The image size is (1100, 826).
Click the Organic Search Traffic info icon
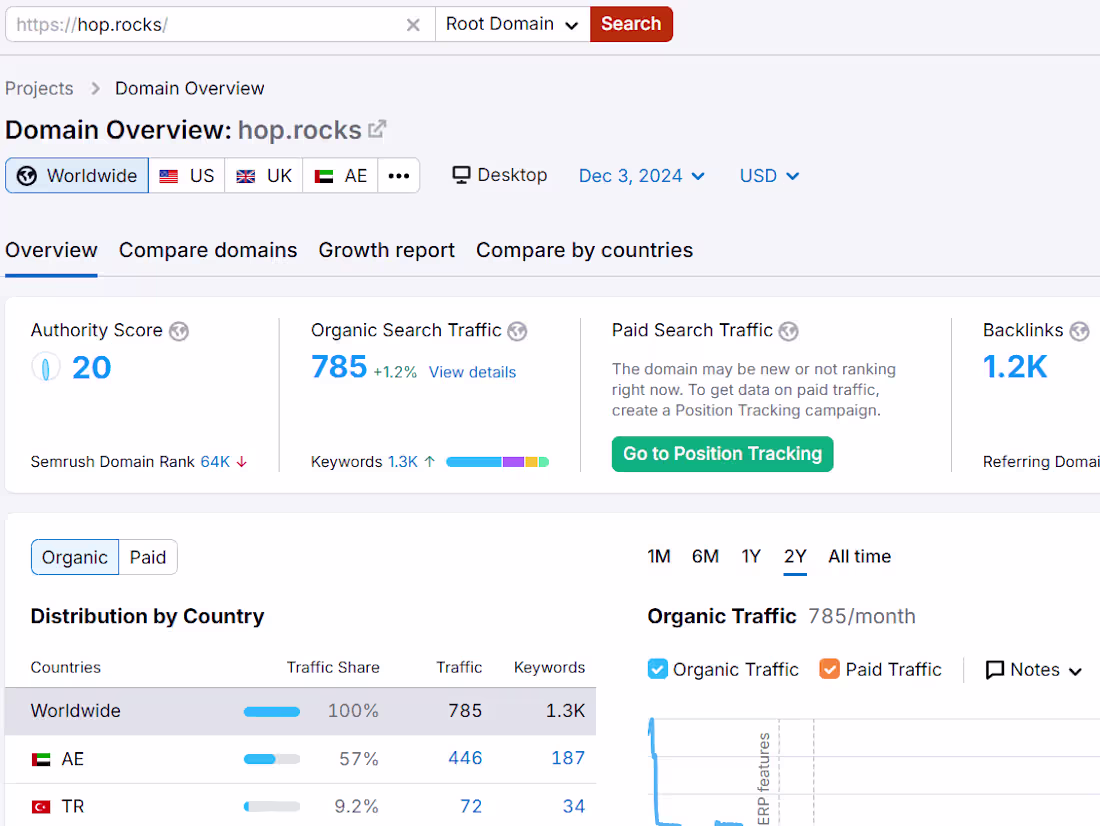[x=518, y=330]
